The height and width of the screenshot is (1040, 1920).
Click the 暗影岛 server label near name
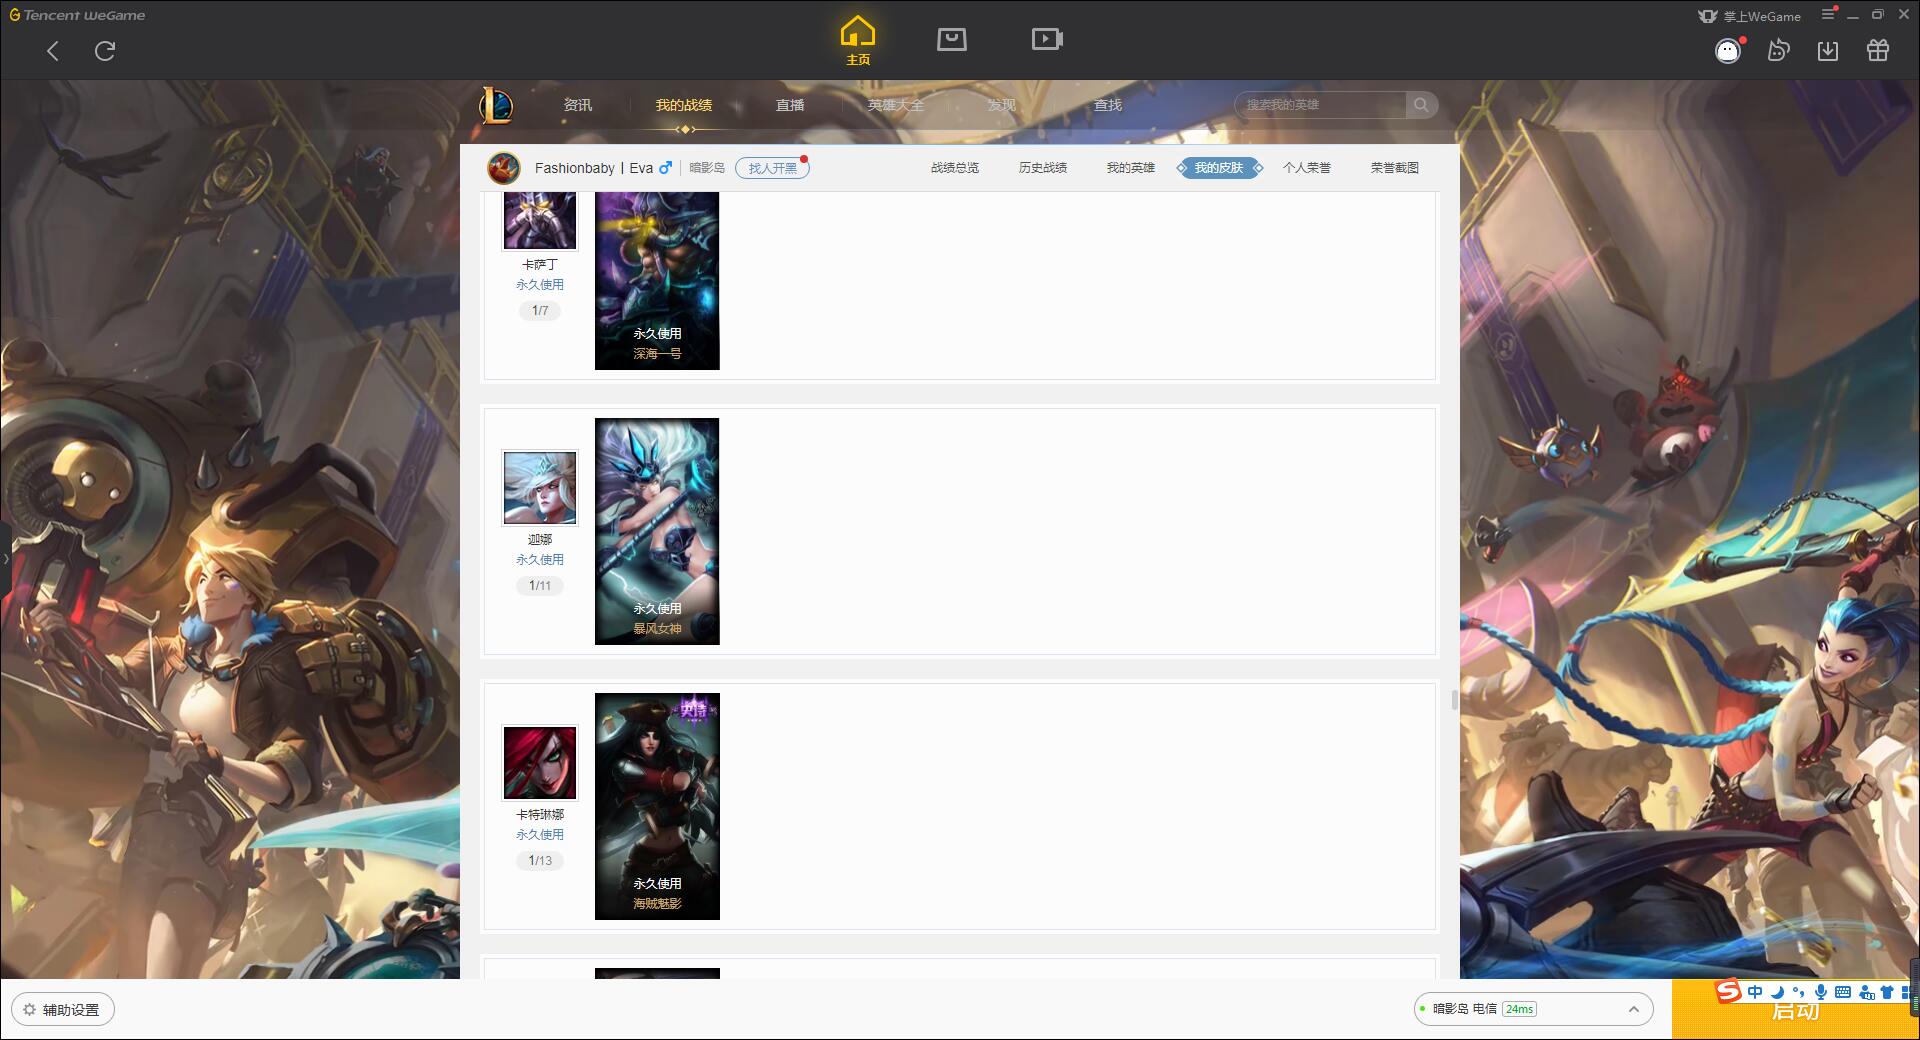click(707, 168)
